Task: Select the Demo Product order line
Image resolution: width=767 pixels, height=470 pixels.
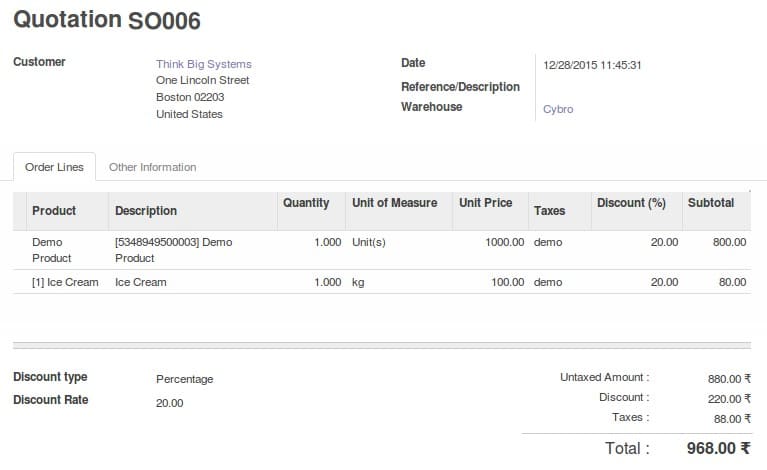Action: tap(52, 250)
